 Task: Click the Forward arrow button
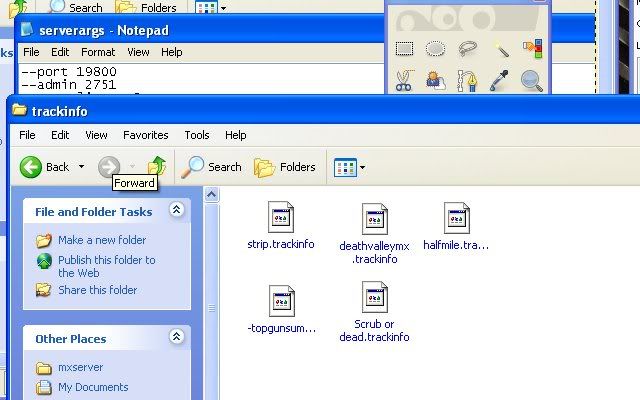point(109,167)
